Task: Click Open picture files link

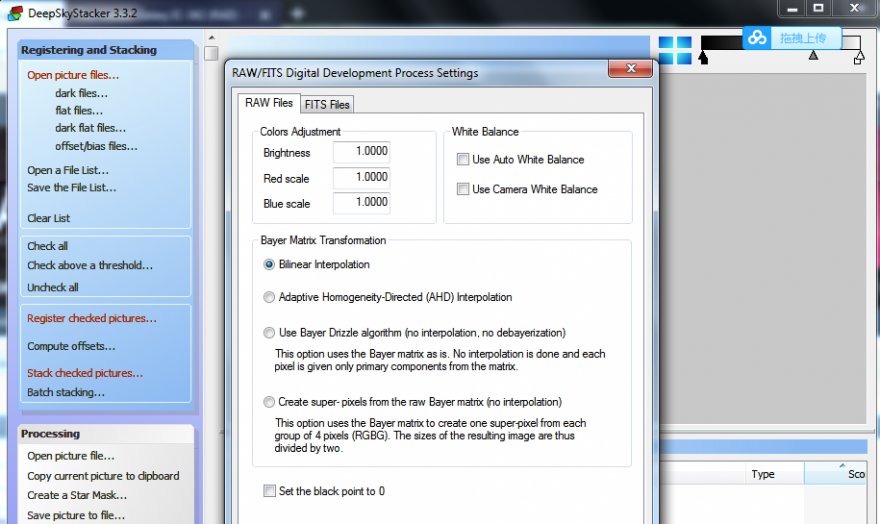Action: 73,75
